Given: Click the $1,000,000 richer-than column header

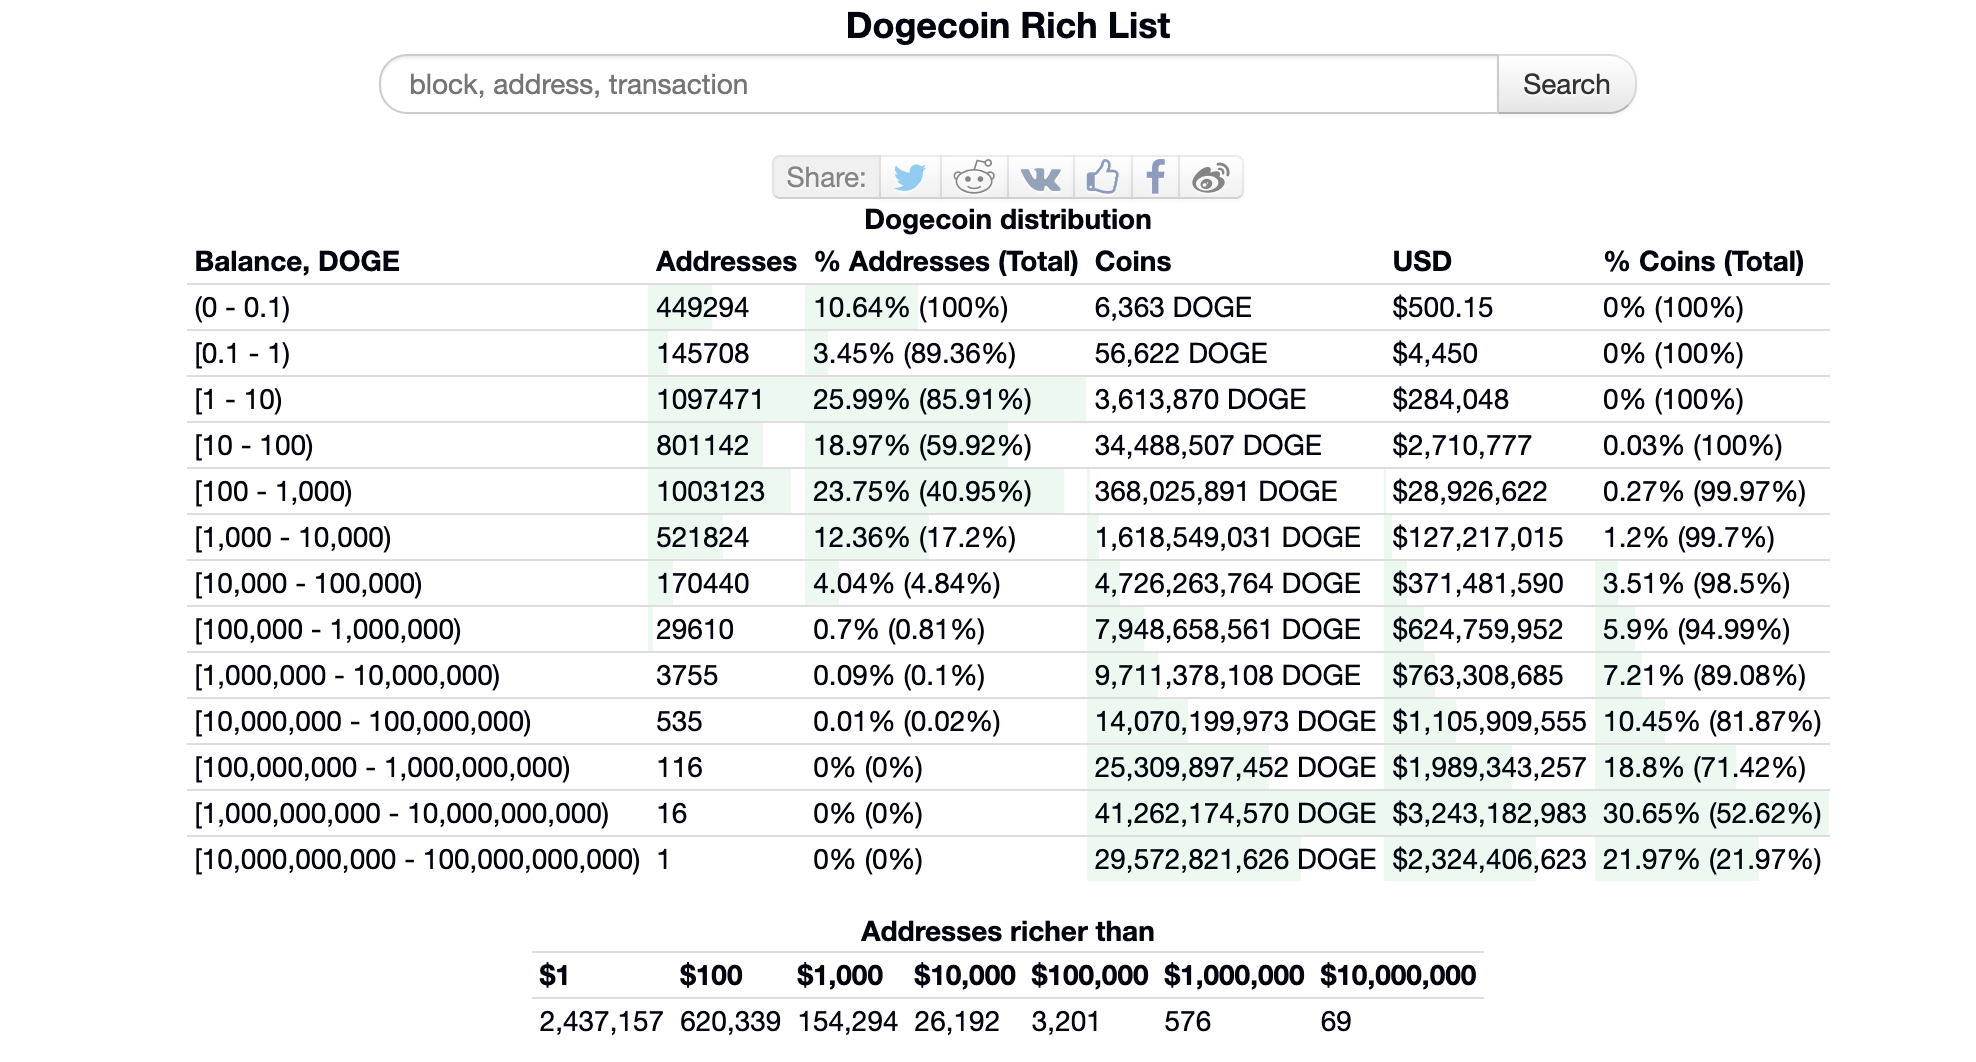Looking at the screenshot, I should click(x=1233, y=976).
